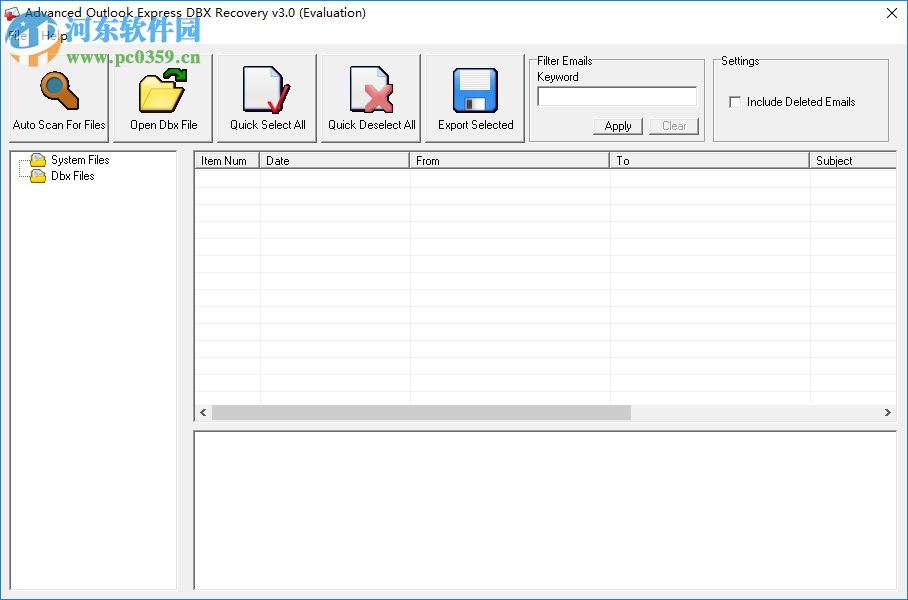908x600 pixels.
Task: Click the Export Selected floppy disk icon
Action: 474,90
